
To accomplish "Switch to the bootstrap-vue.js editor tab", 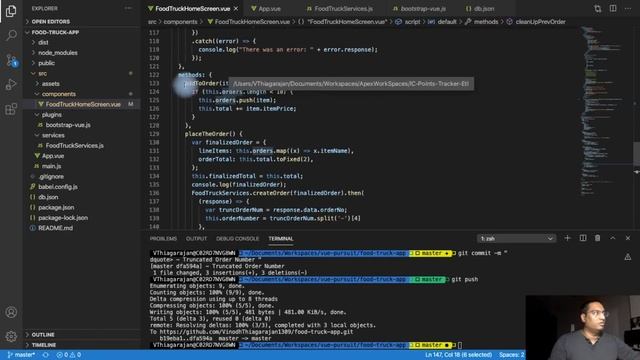I will coord(423,9).
